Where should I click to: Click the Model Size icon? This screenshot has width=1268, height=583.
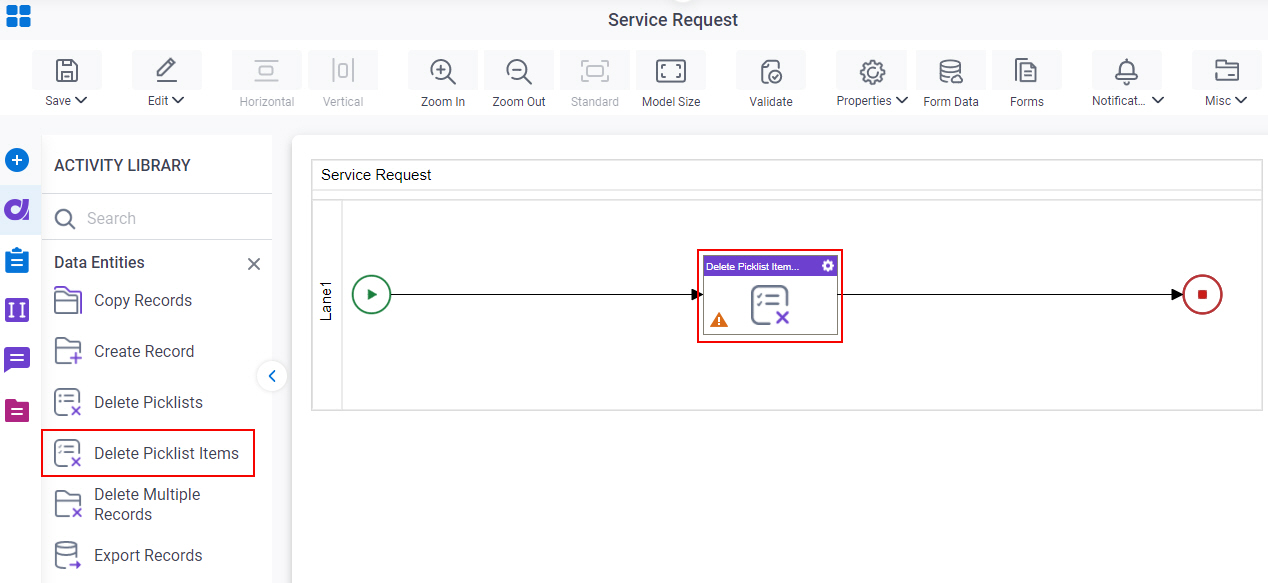[670, 71]
